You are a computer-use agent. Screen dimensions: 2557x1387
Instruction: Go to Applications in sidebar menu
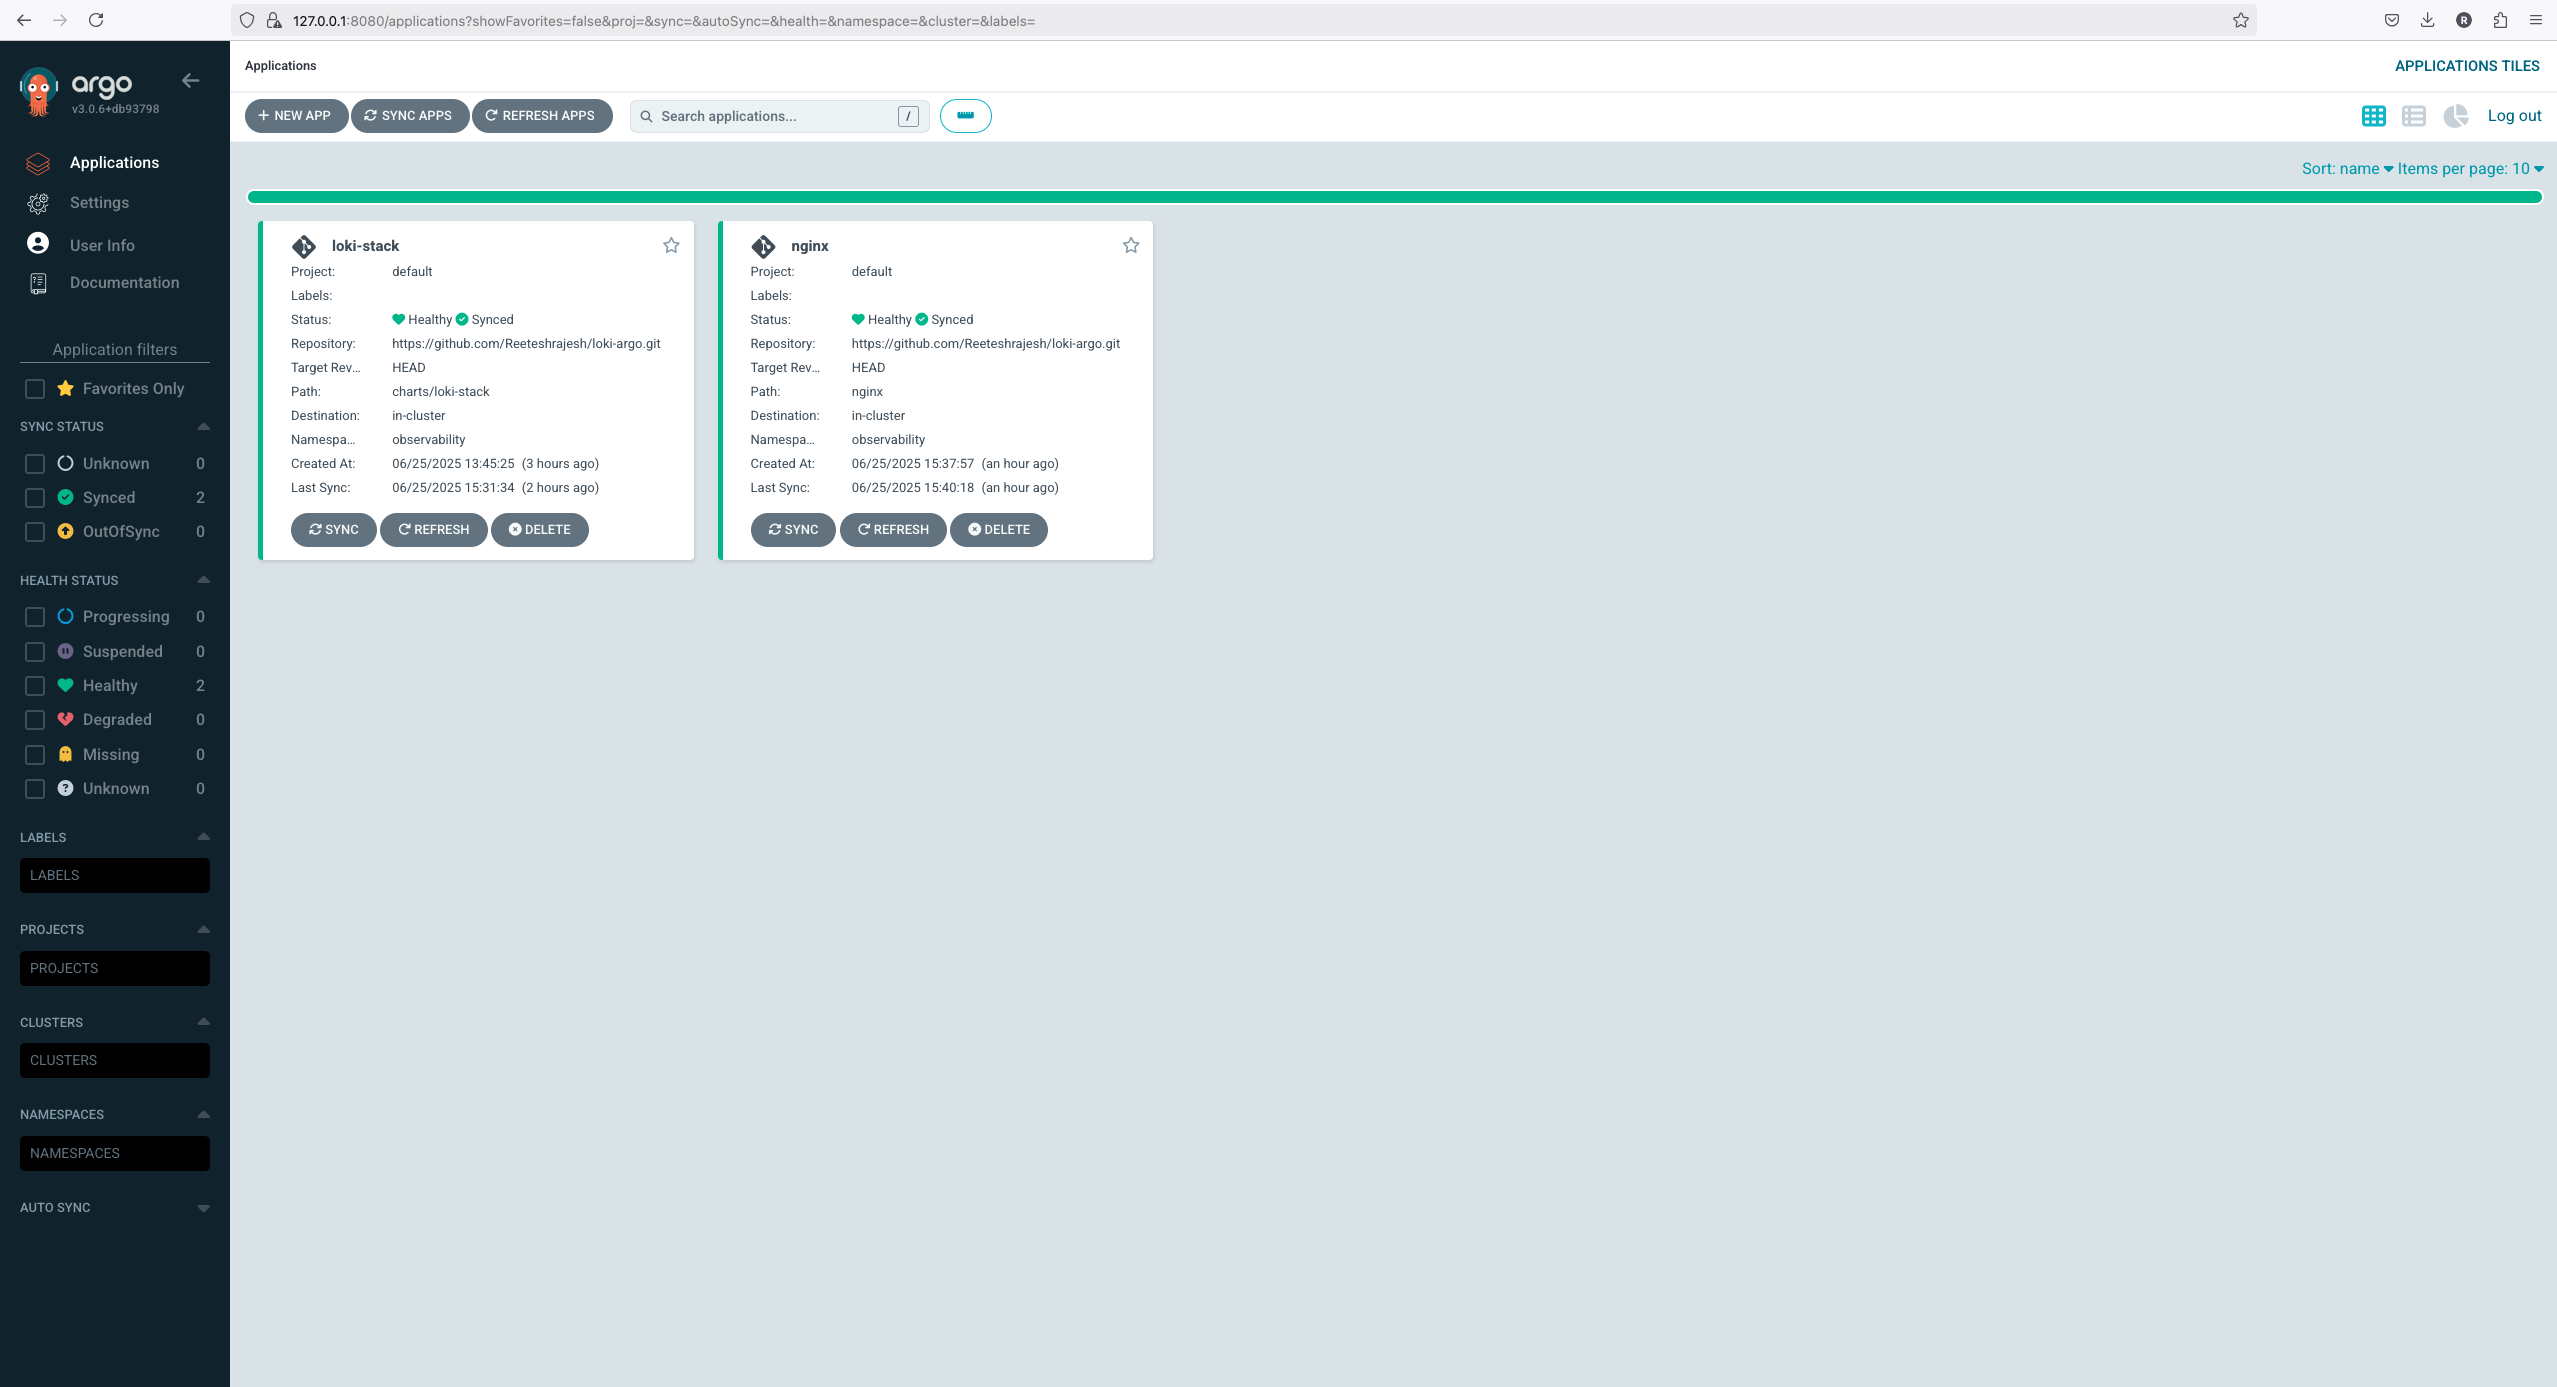114,163
